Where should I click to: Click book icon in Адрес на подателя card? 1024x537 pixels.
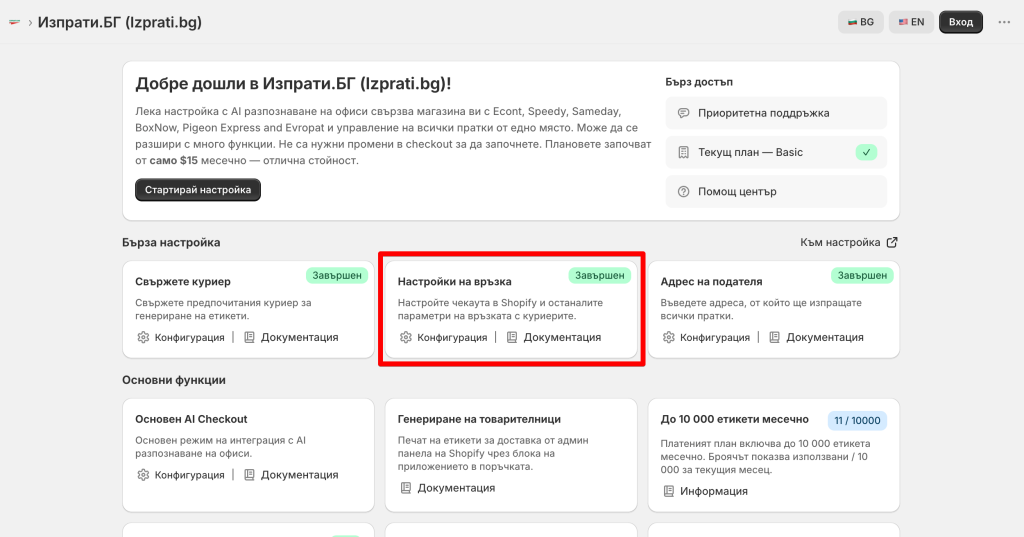coord(774,337)
